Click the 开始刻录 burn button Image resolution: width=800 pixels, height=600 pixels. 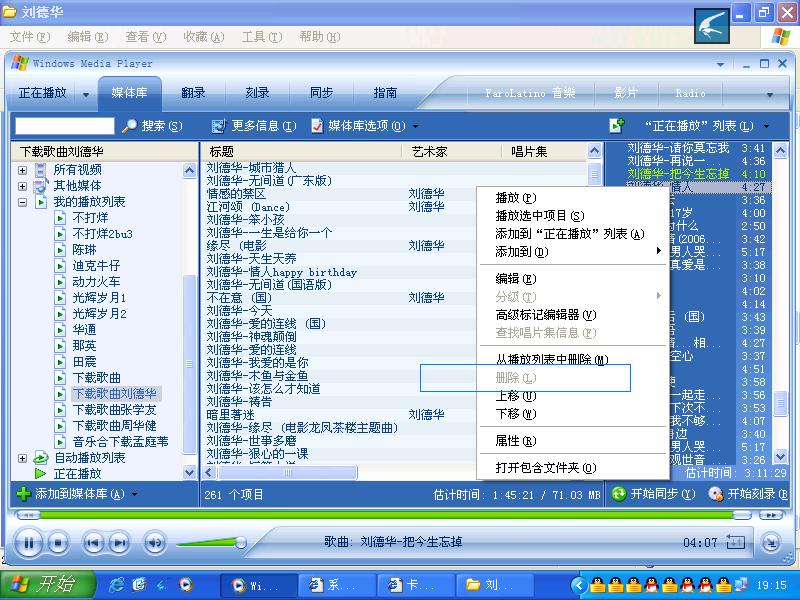(x=748, y=494)
